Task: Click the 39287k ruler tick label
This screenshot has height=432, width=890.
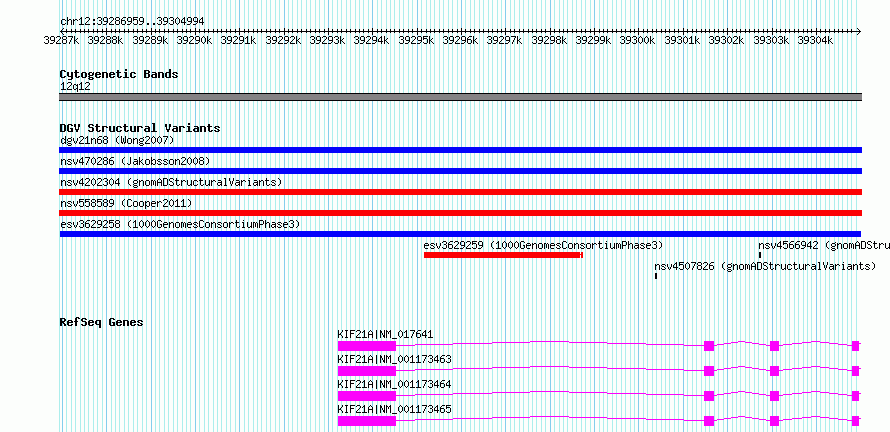Action: 61,40
